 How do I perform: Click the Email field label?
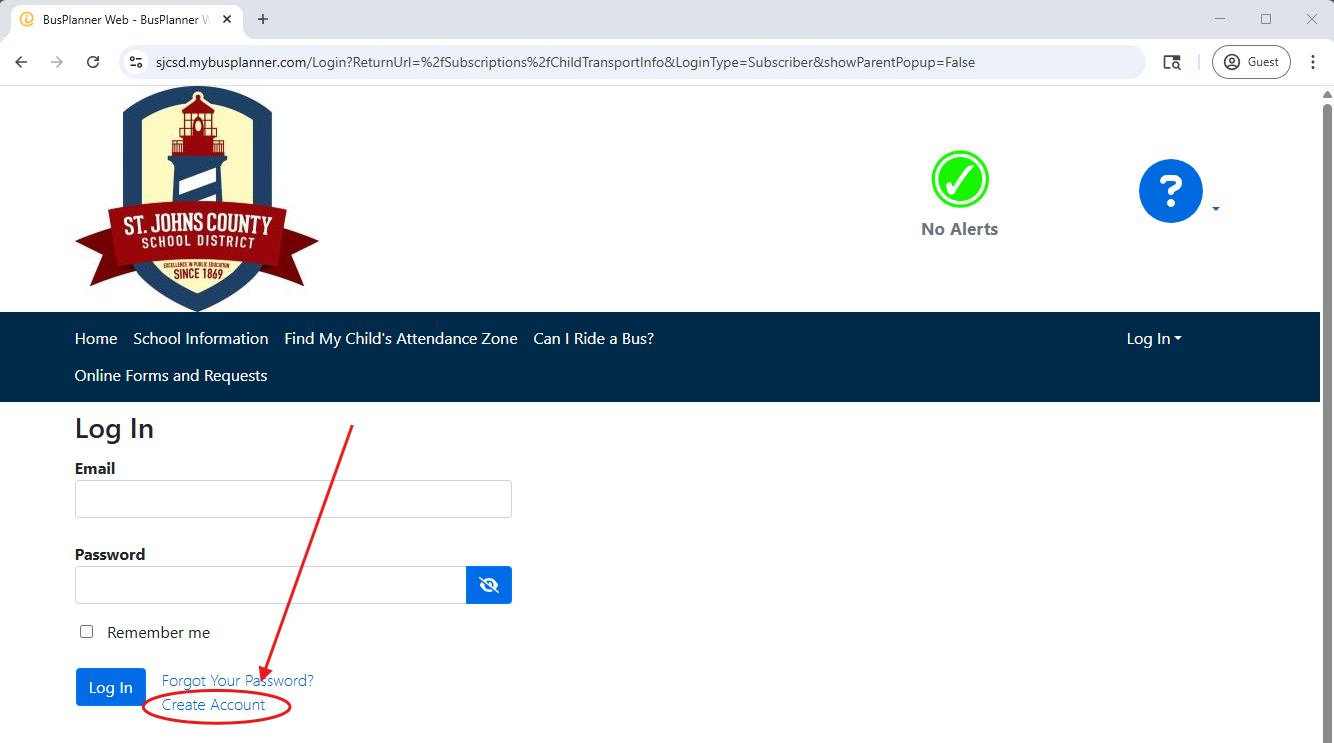coord(95,469)
